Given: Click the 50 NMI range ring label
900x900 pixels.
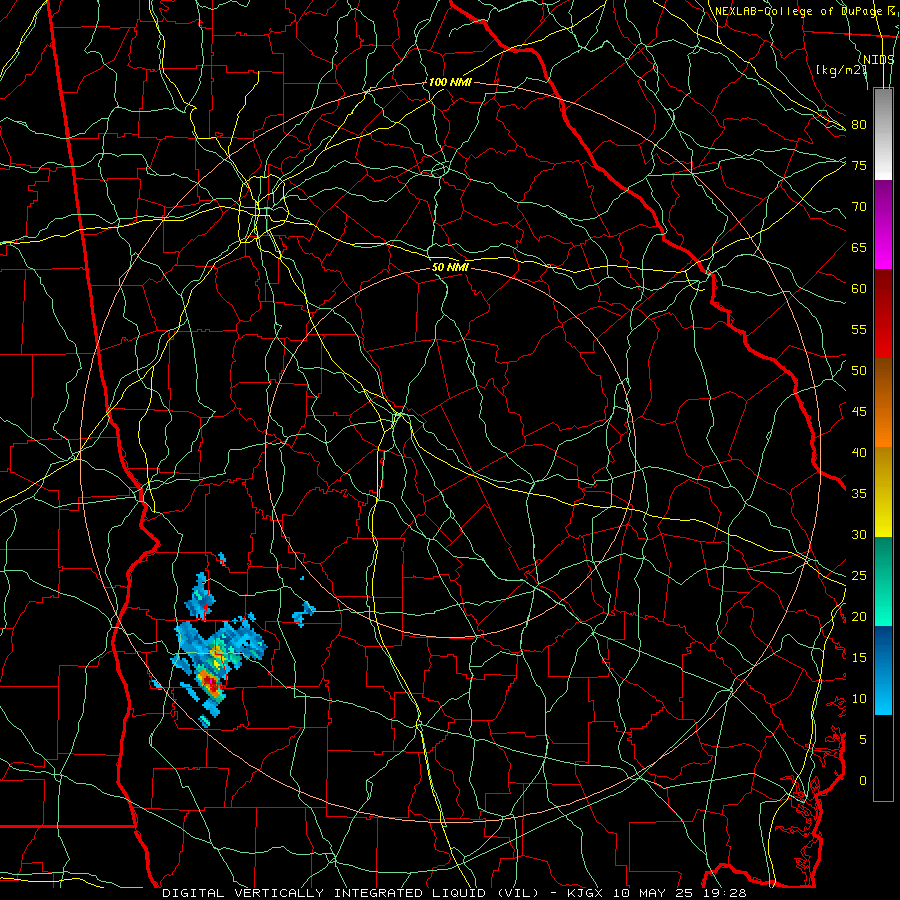Looking at the screenshot, I should click(450, 267).
